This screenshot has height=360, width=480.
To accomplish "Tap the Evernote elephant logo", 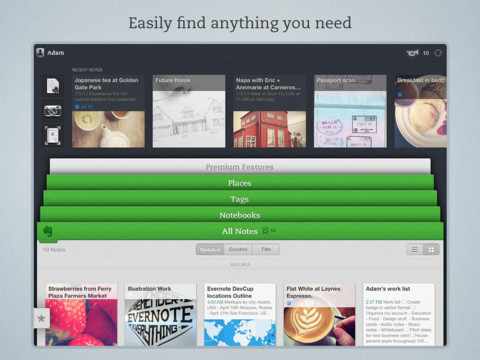I will (x=48, y=231).
